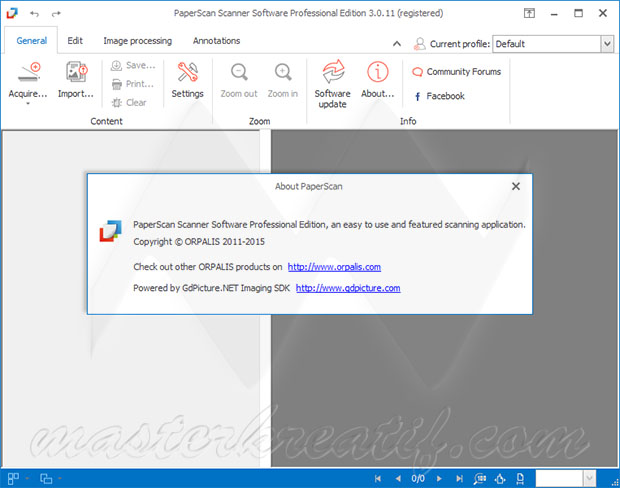The width and height of the screenshot is (620, 488).
Task: Click the PaperScan app logo in title bar
Action: (x=12, y=13)
